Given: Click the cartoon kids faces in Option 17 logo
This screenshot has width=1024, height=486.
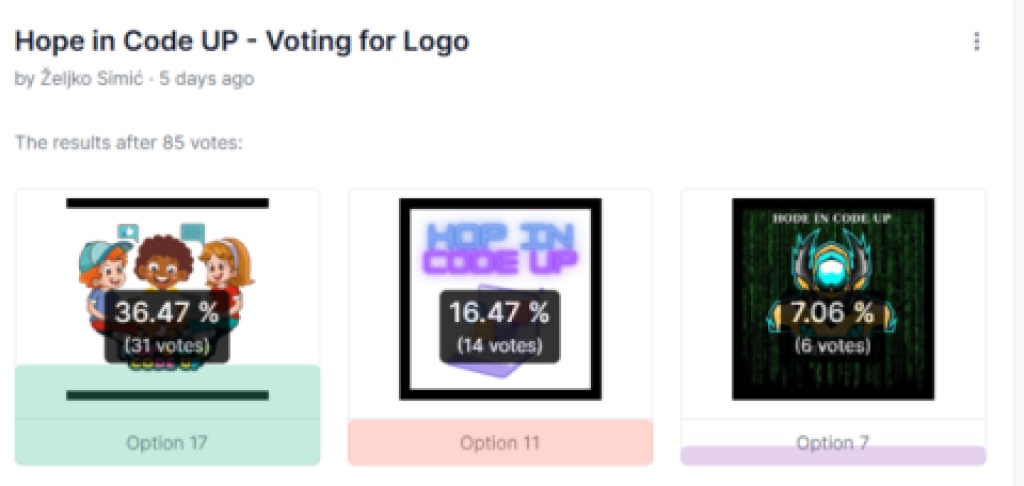Looking at the screenshot, I should 166,262.
